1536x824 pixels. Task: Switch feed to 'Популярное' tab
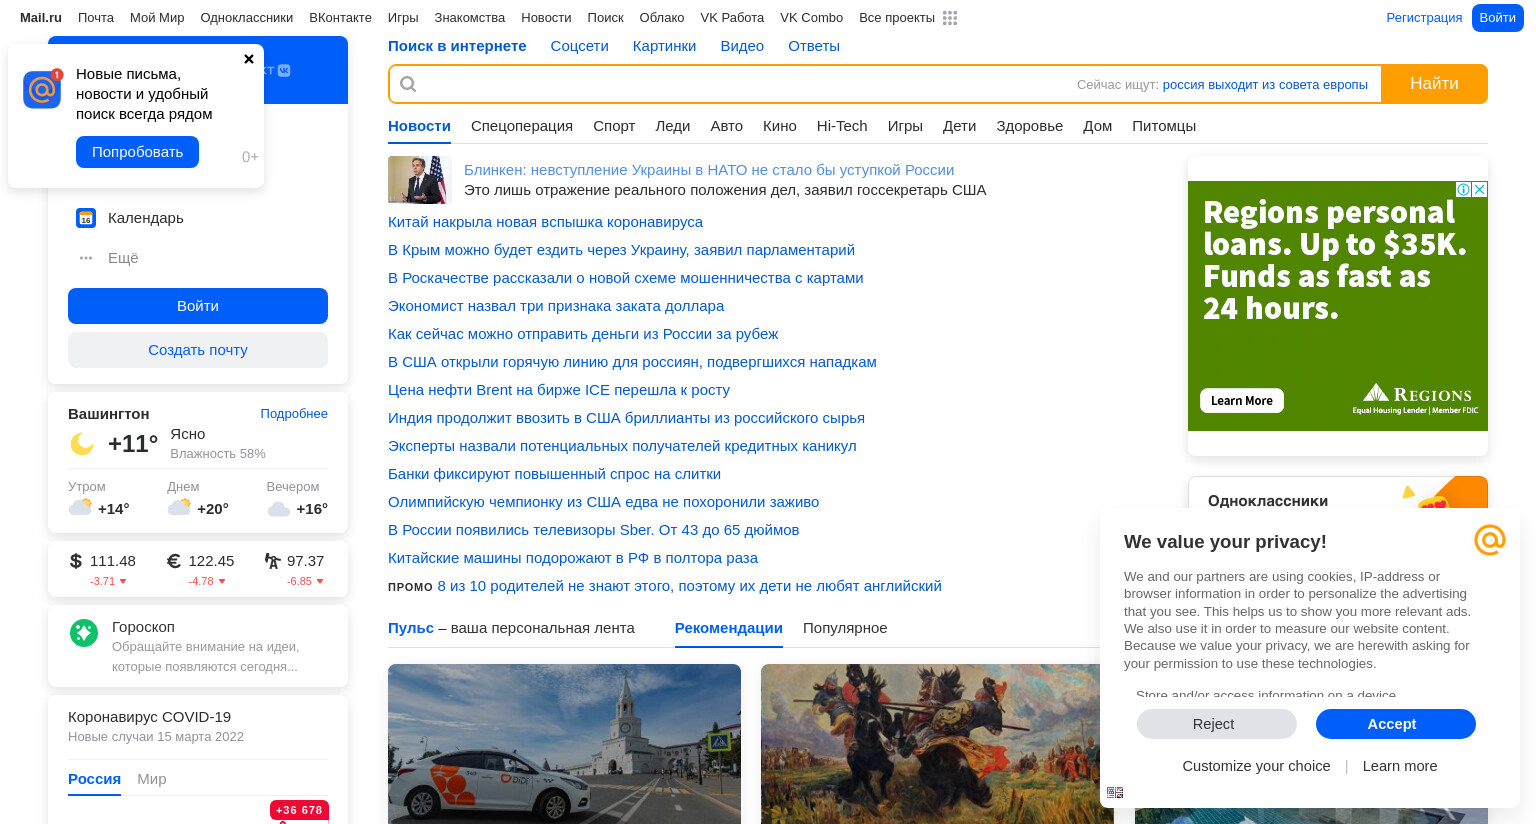coord(845,628)
